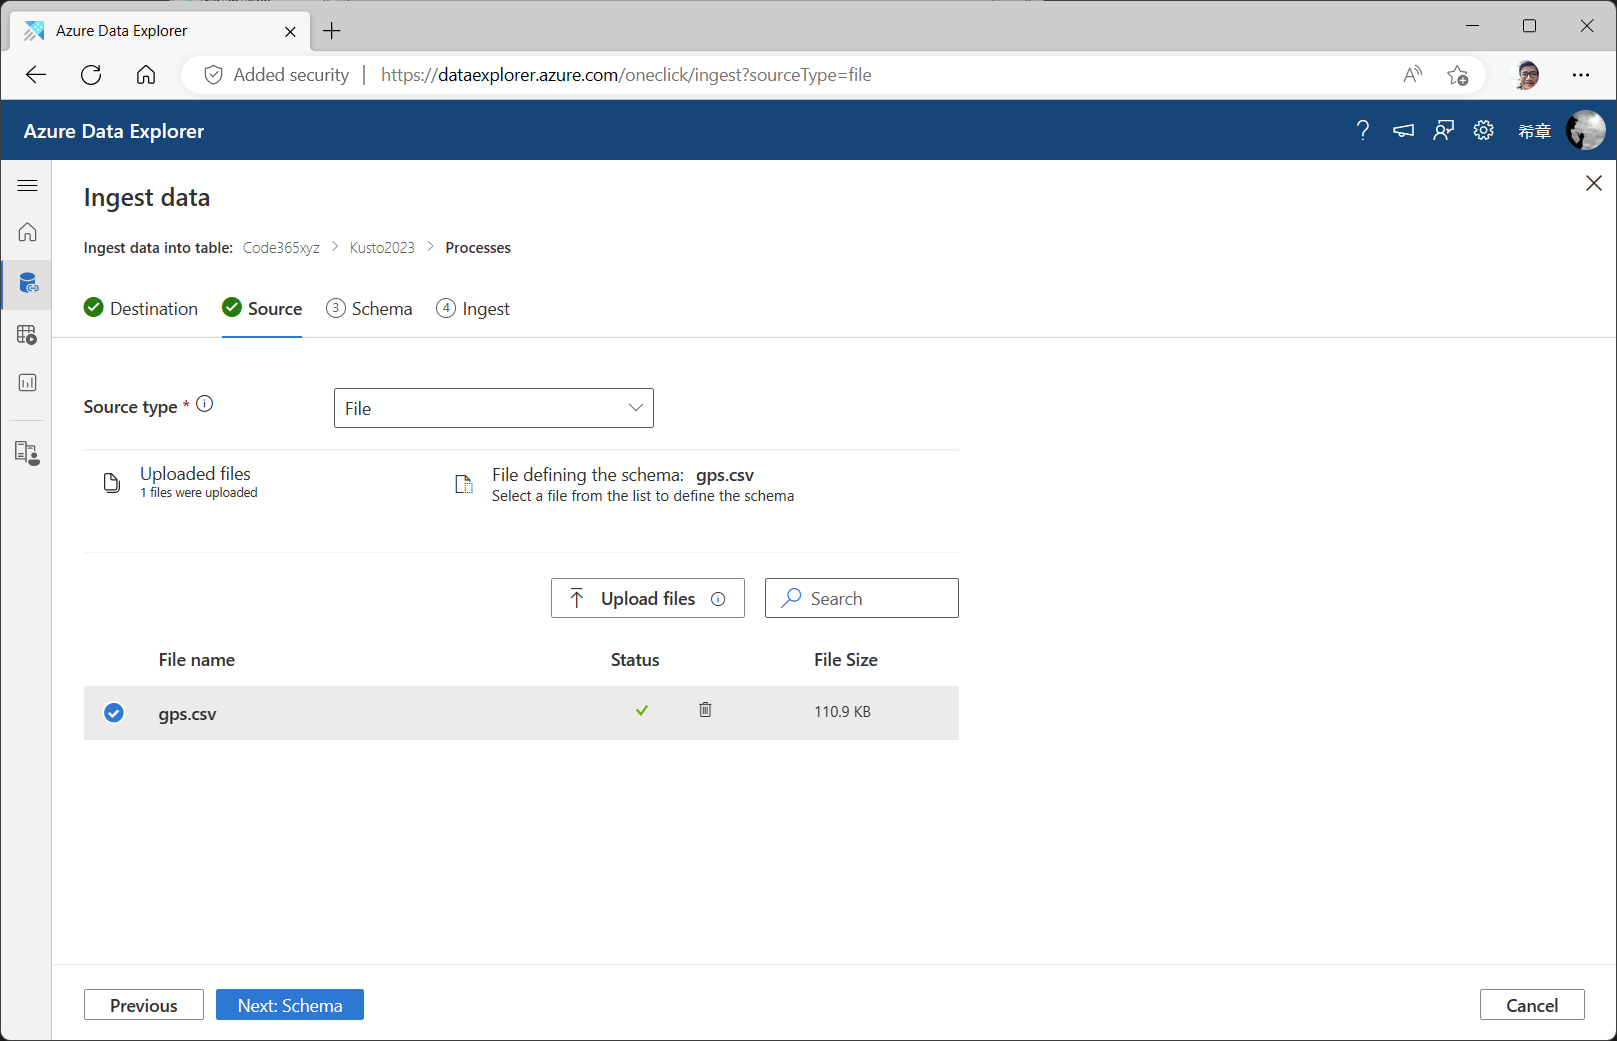The height and width of the screenshot is (1041, 1617).
Task: Sort by the Status column header
Action: [635, 660]
